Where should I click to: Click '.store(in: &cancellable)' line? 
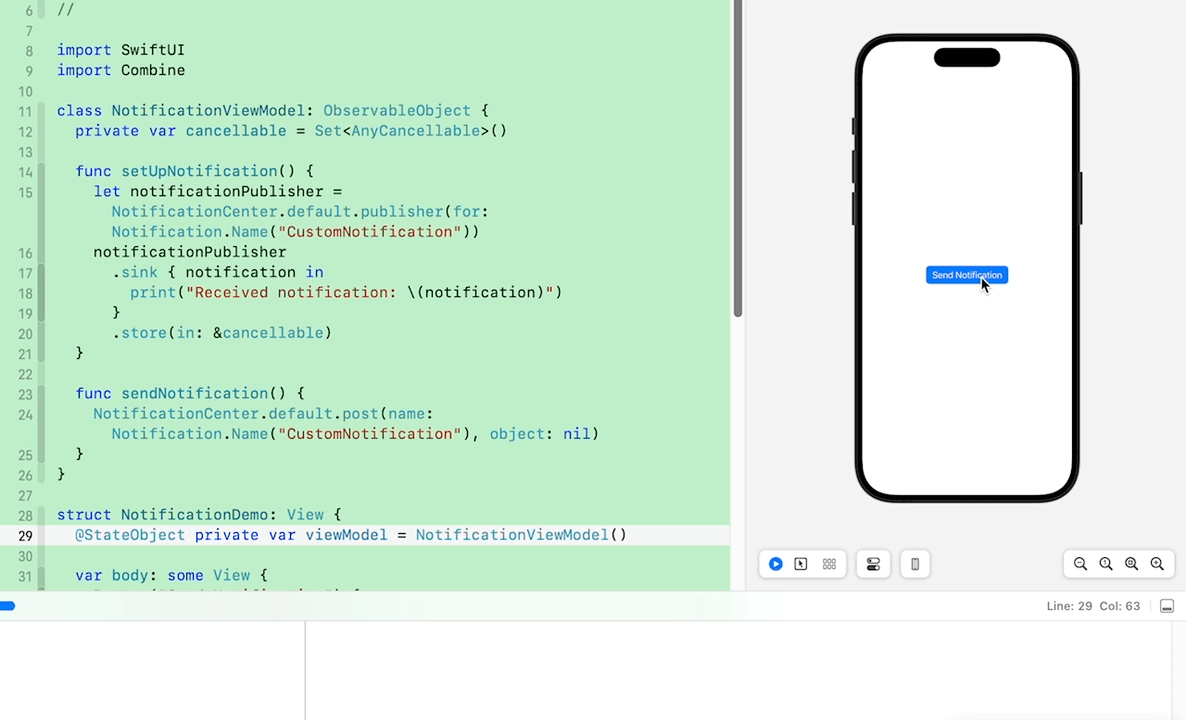tap(222, 333)
